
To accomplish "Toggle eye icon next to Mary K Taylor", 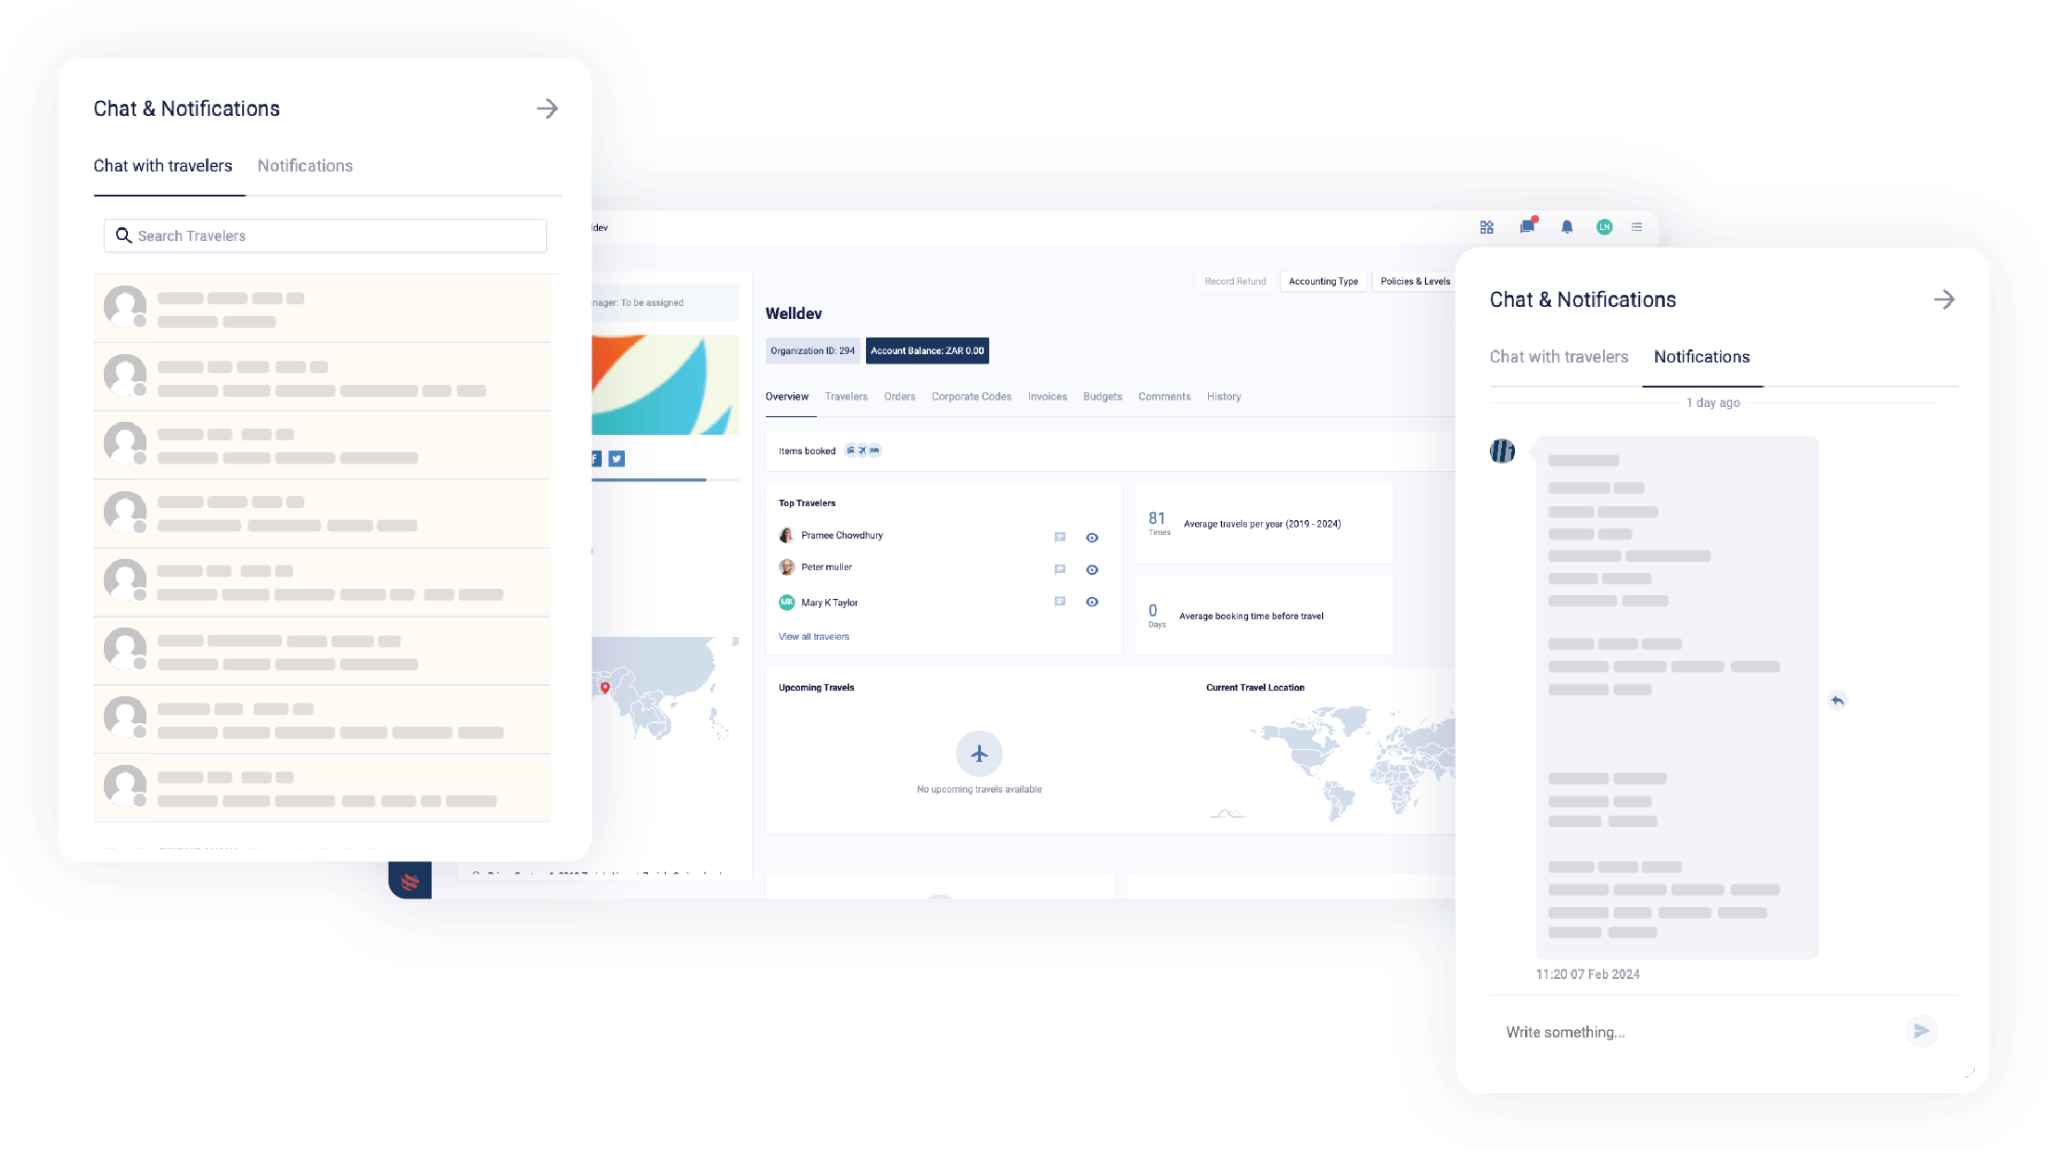I will tap(1092, 602).
